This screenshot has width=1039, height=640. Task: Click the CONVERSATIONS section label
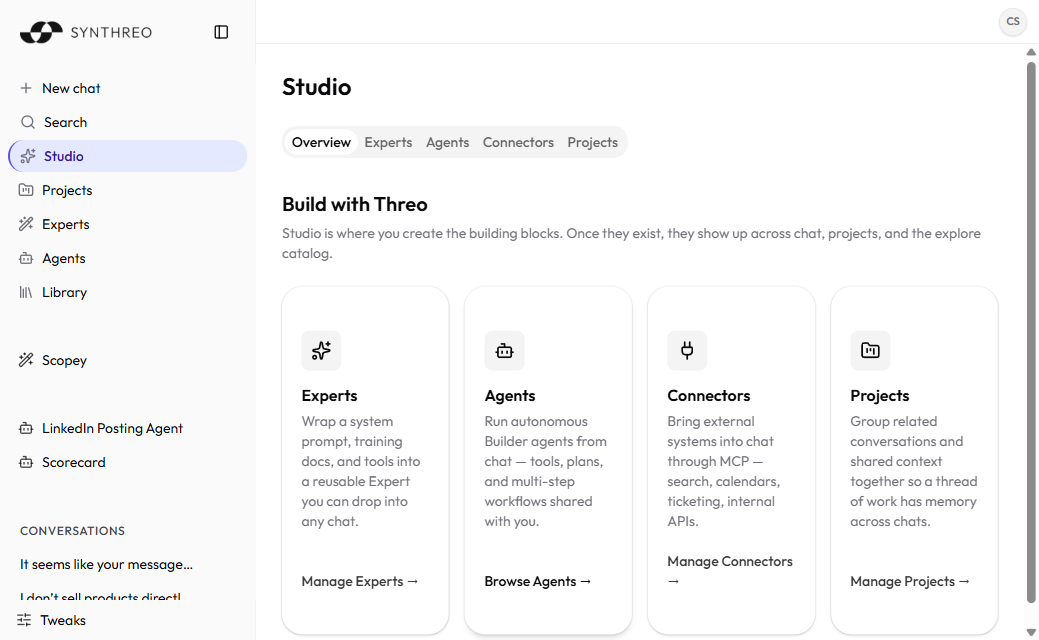click(72, 531)
